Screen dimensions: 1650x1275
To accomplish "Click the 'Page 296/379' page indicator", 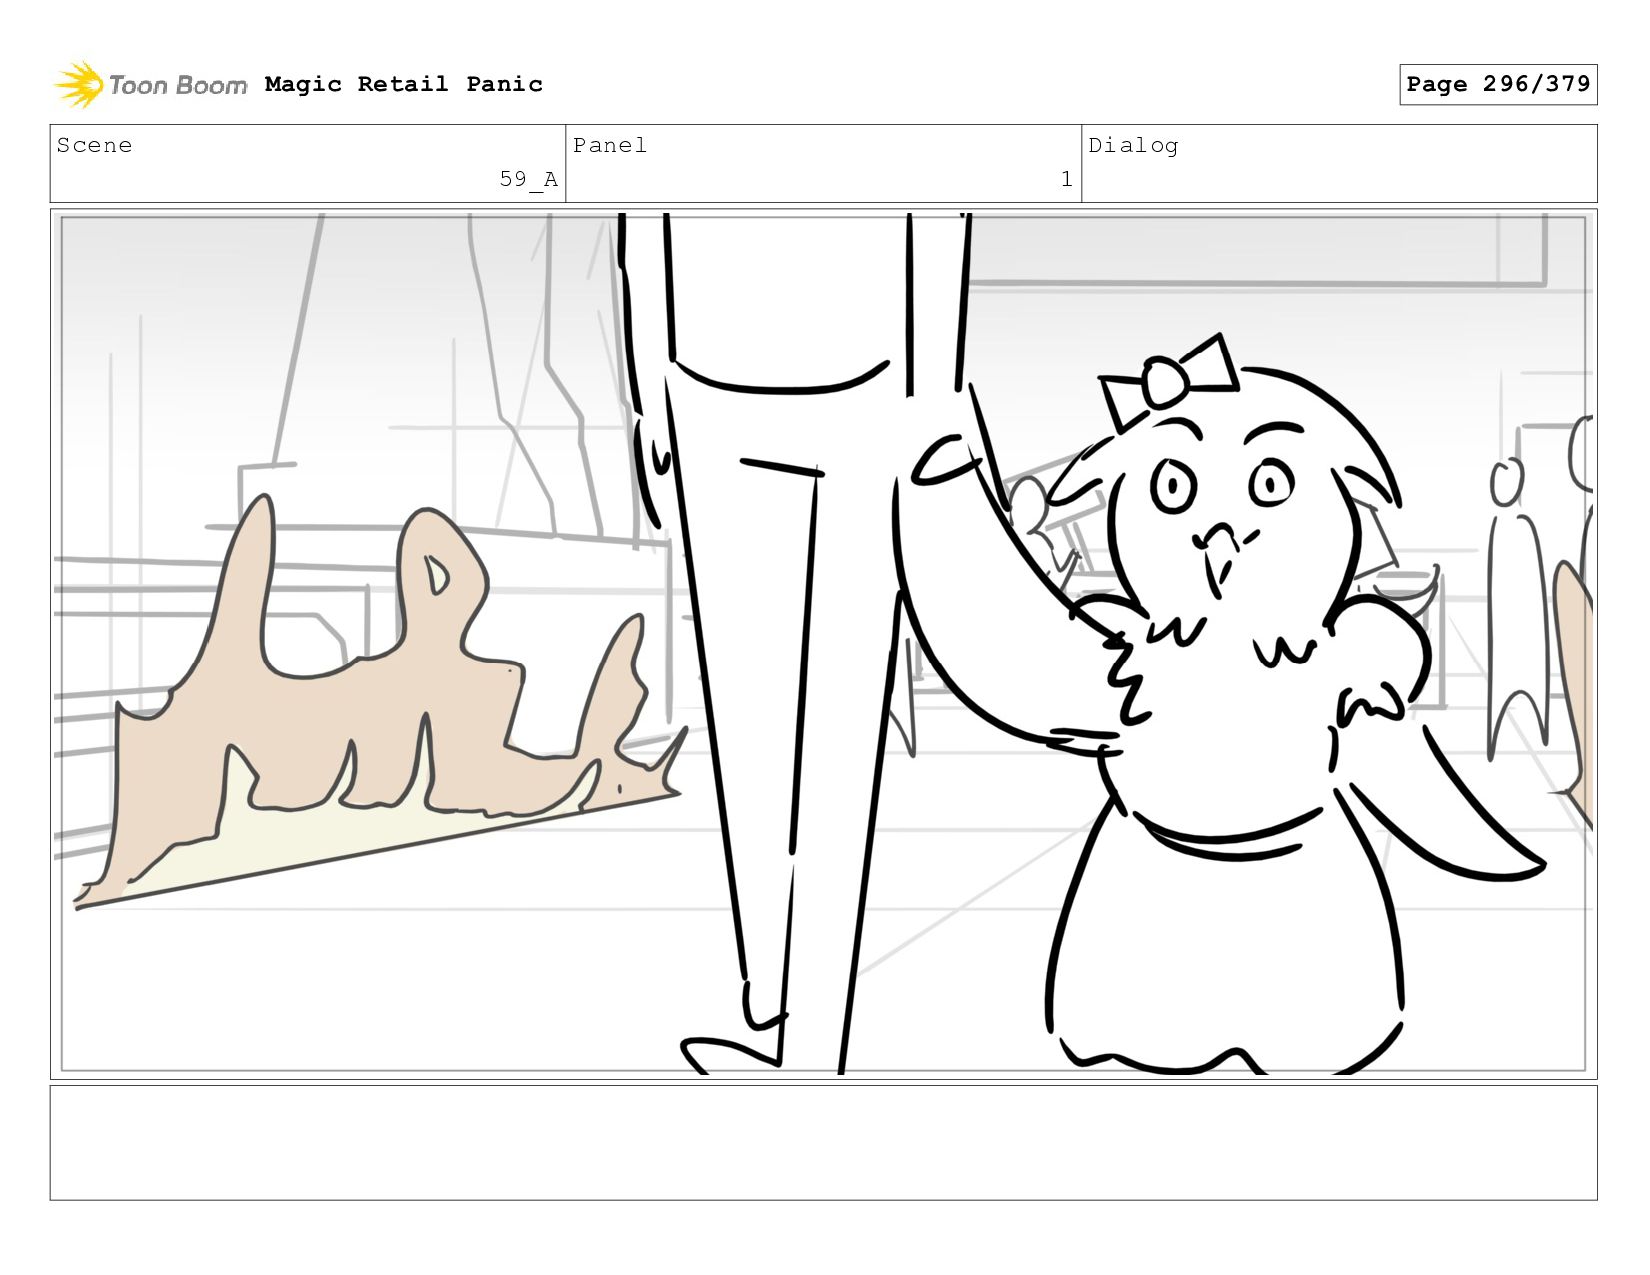I will [x=1498, y=84].
